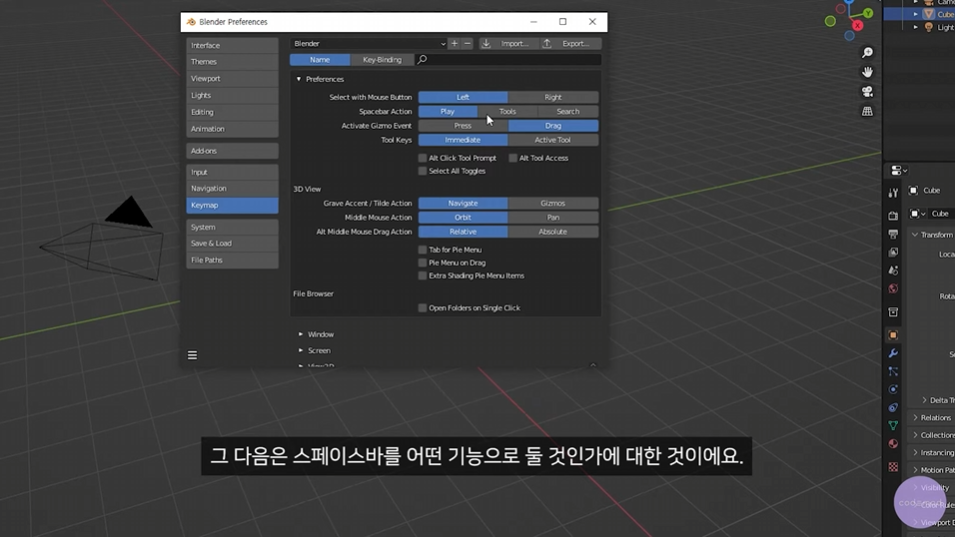This screenshot has height=537, width=955.
Task: Set Alt Middle Mouse Drag to Absolute
Action: click(x=553, y=232)
